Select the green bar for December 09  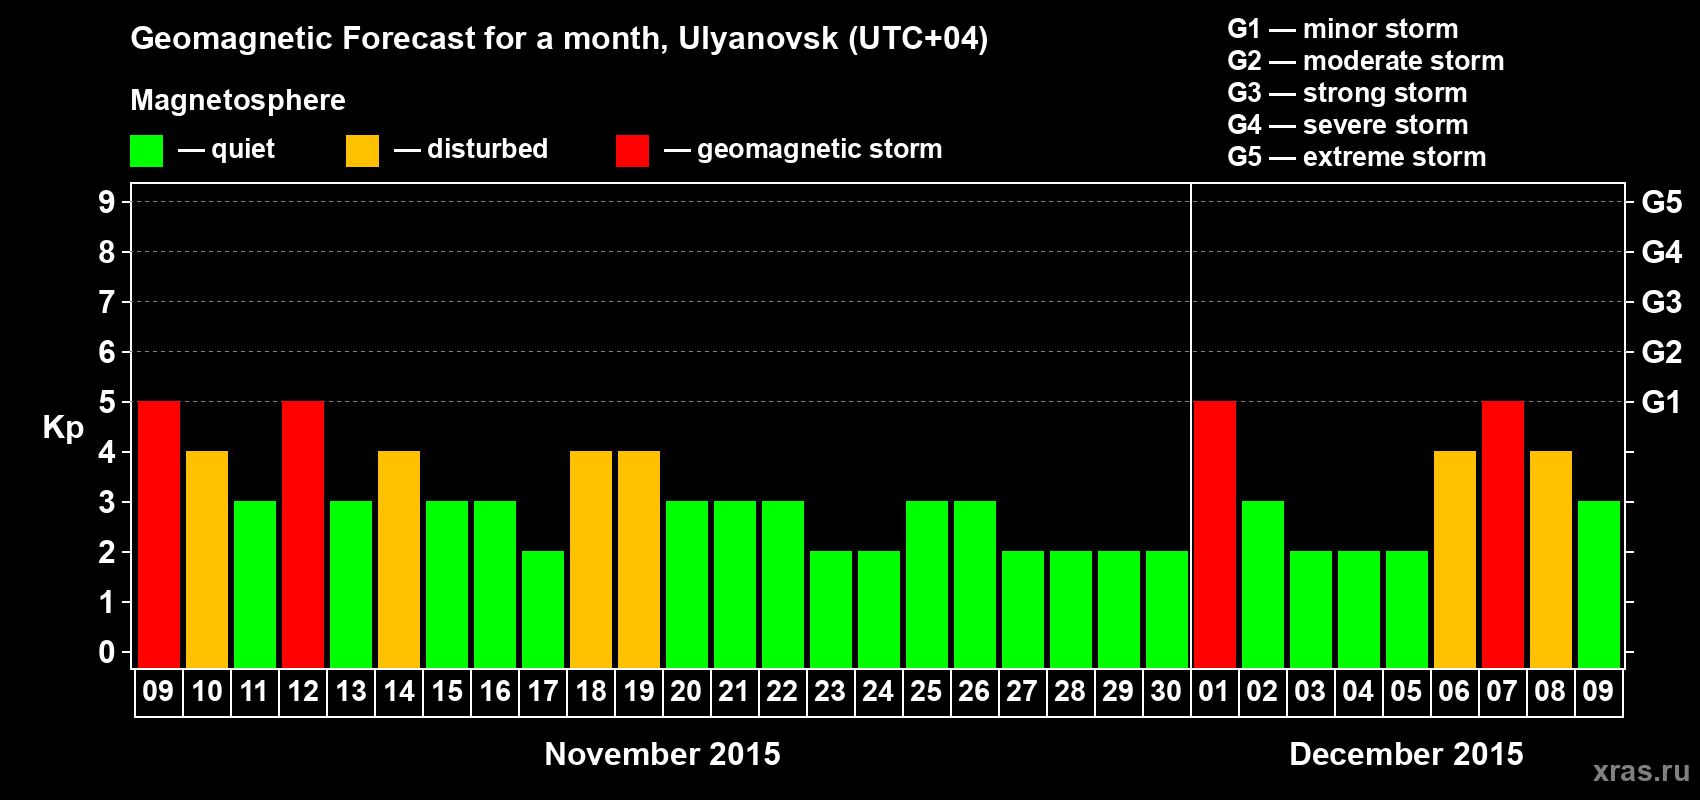(1599, 584)
